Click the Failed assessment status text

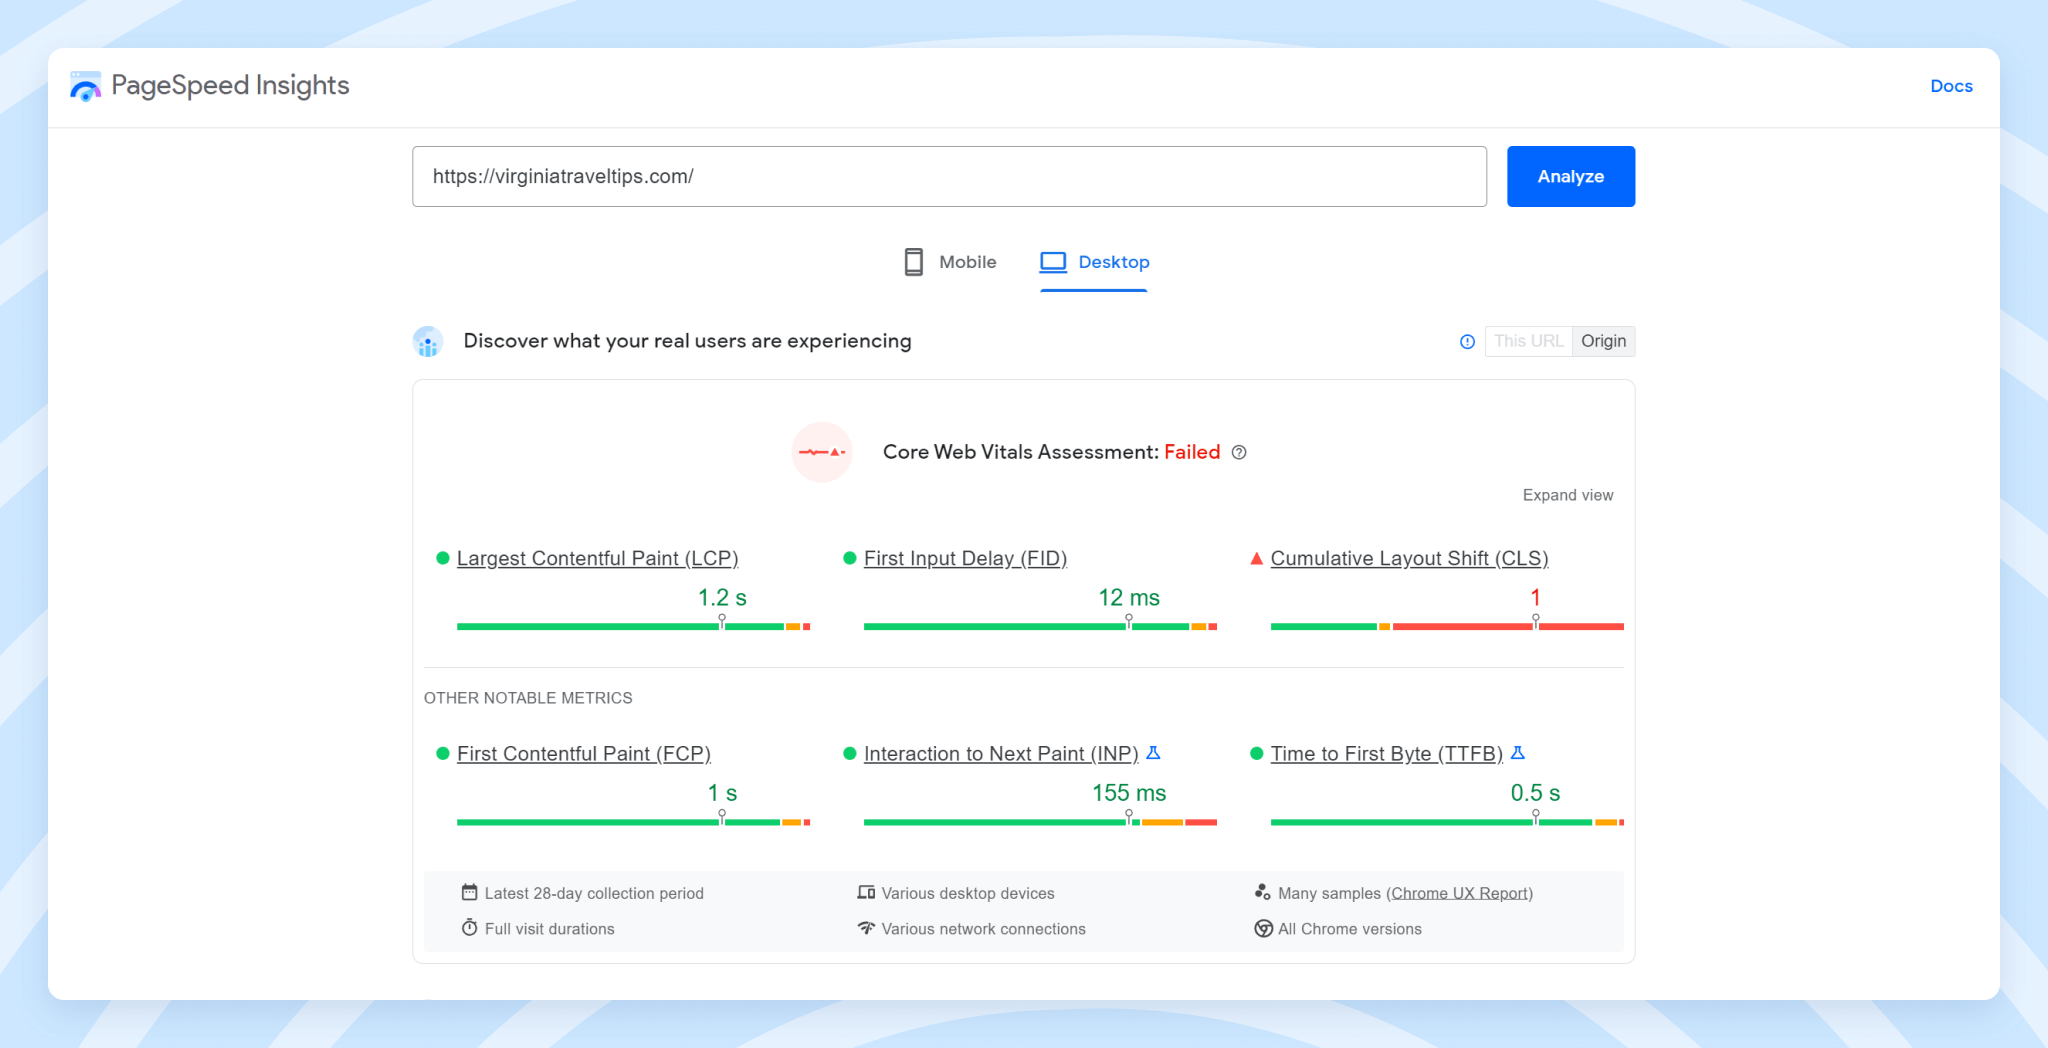[x=1192, y=452]
